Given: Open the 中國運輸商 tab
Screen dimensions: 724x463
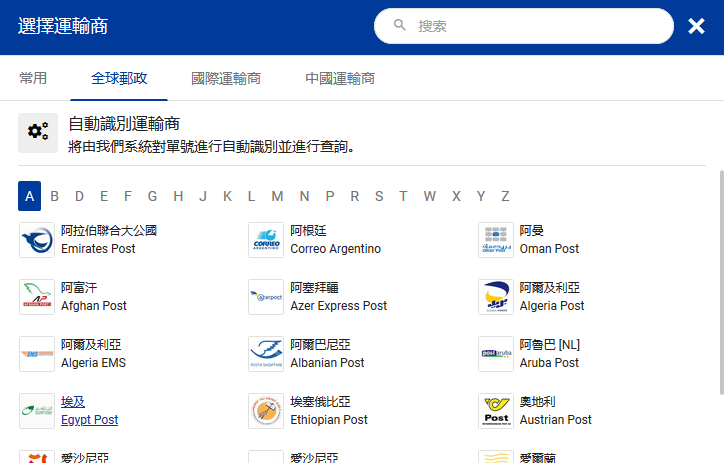Looking at the screenshot, I should (x=340, y=78).
